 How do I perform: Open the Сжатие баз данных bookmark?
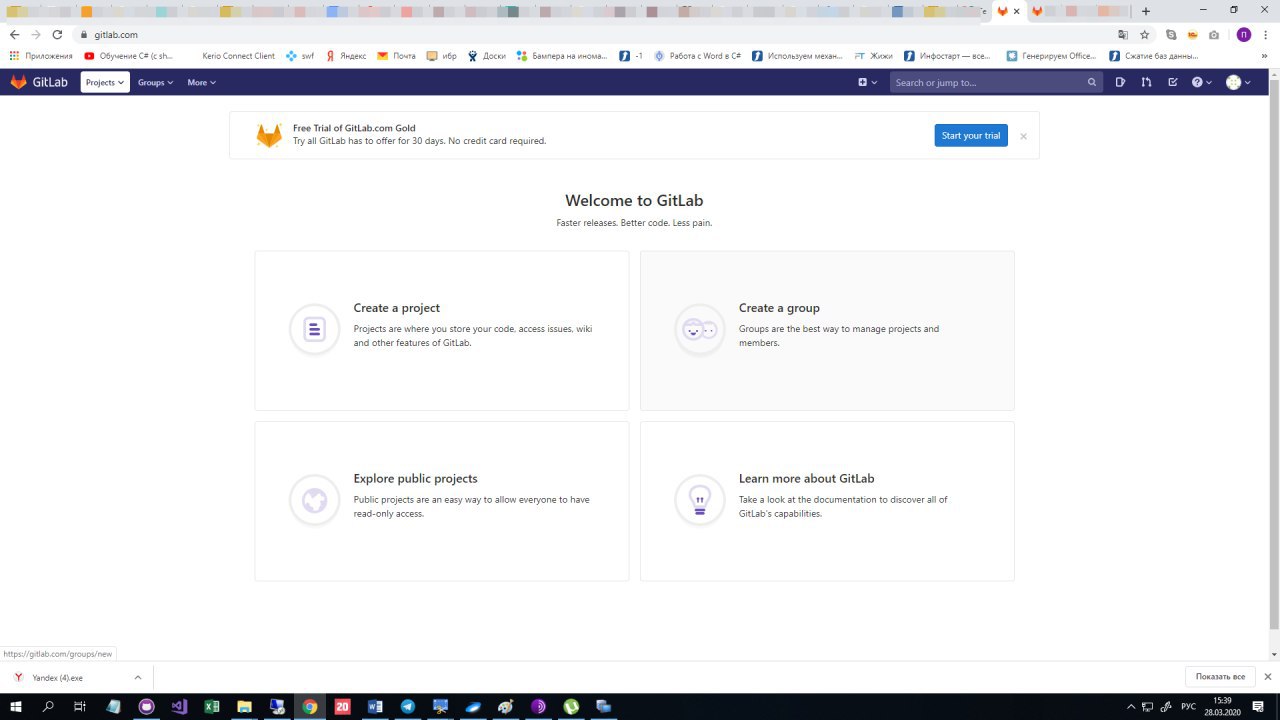coord(1153,56)
